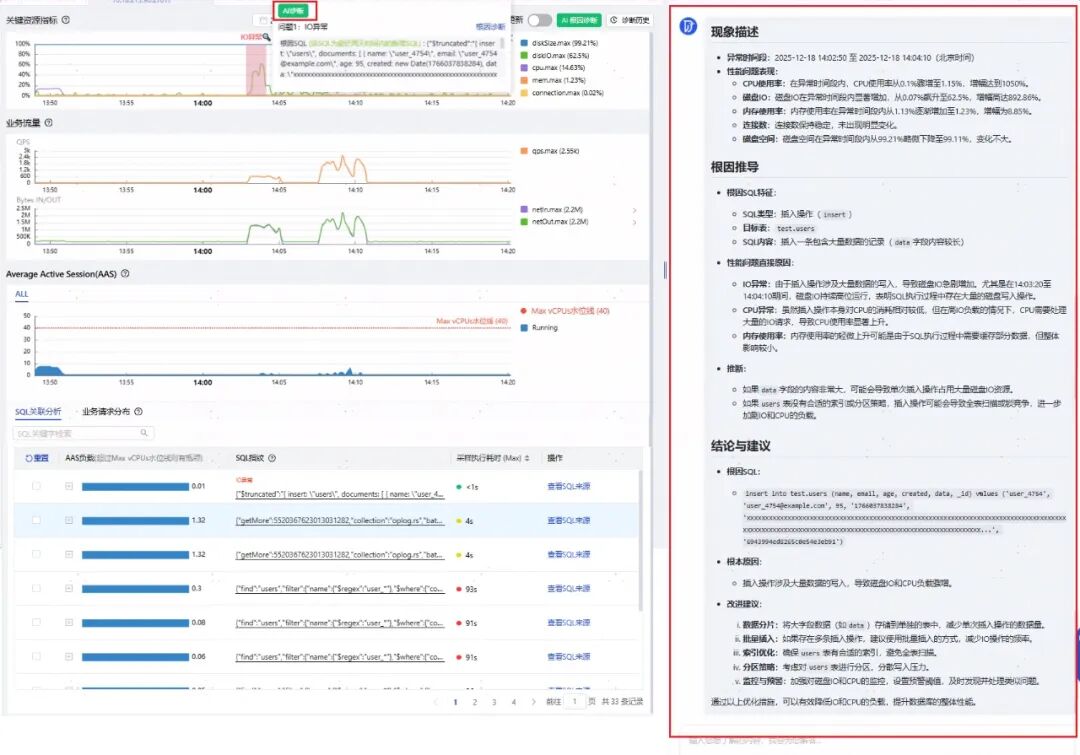Click the red Max vCPUs水位线 legend dot
Image resolution: width=1080 pixels, height=755 pixels.
coord(524,311)
